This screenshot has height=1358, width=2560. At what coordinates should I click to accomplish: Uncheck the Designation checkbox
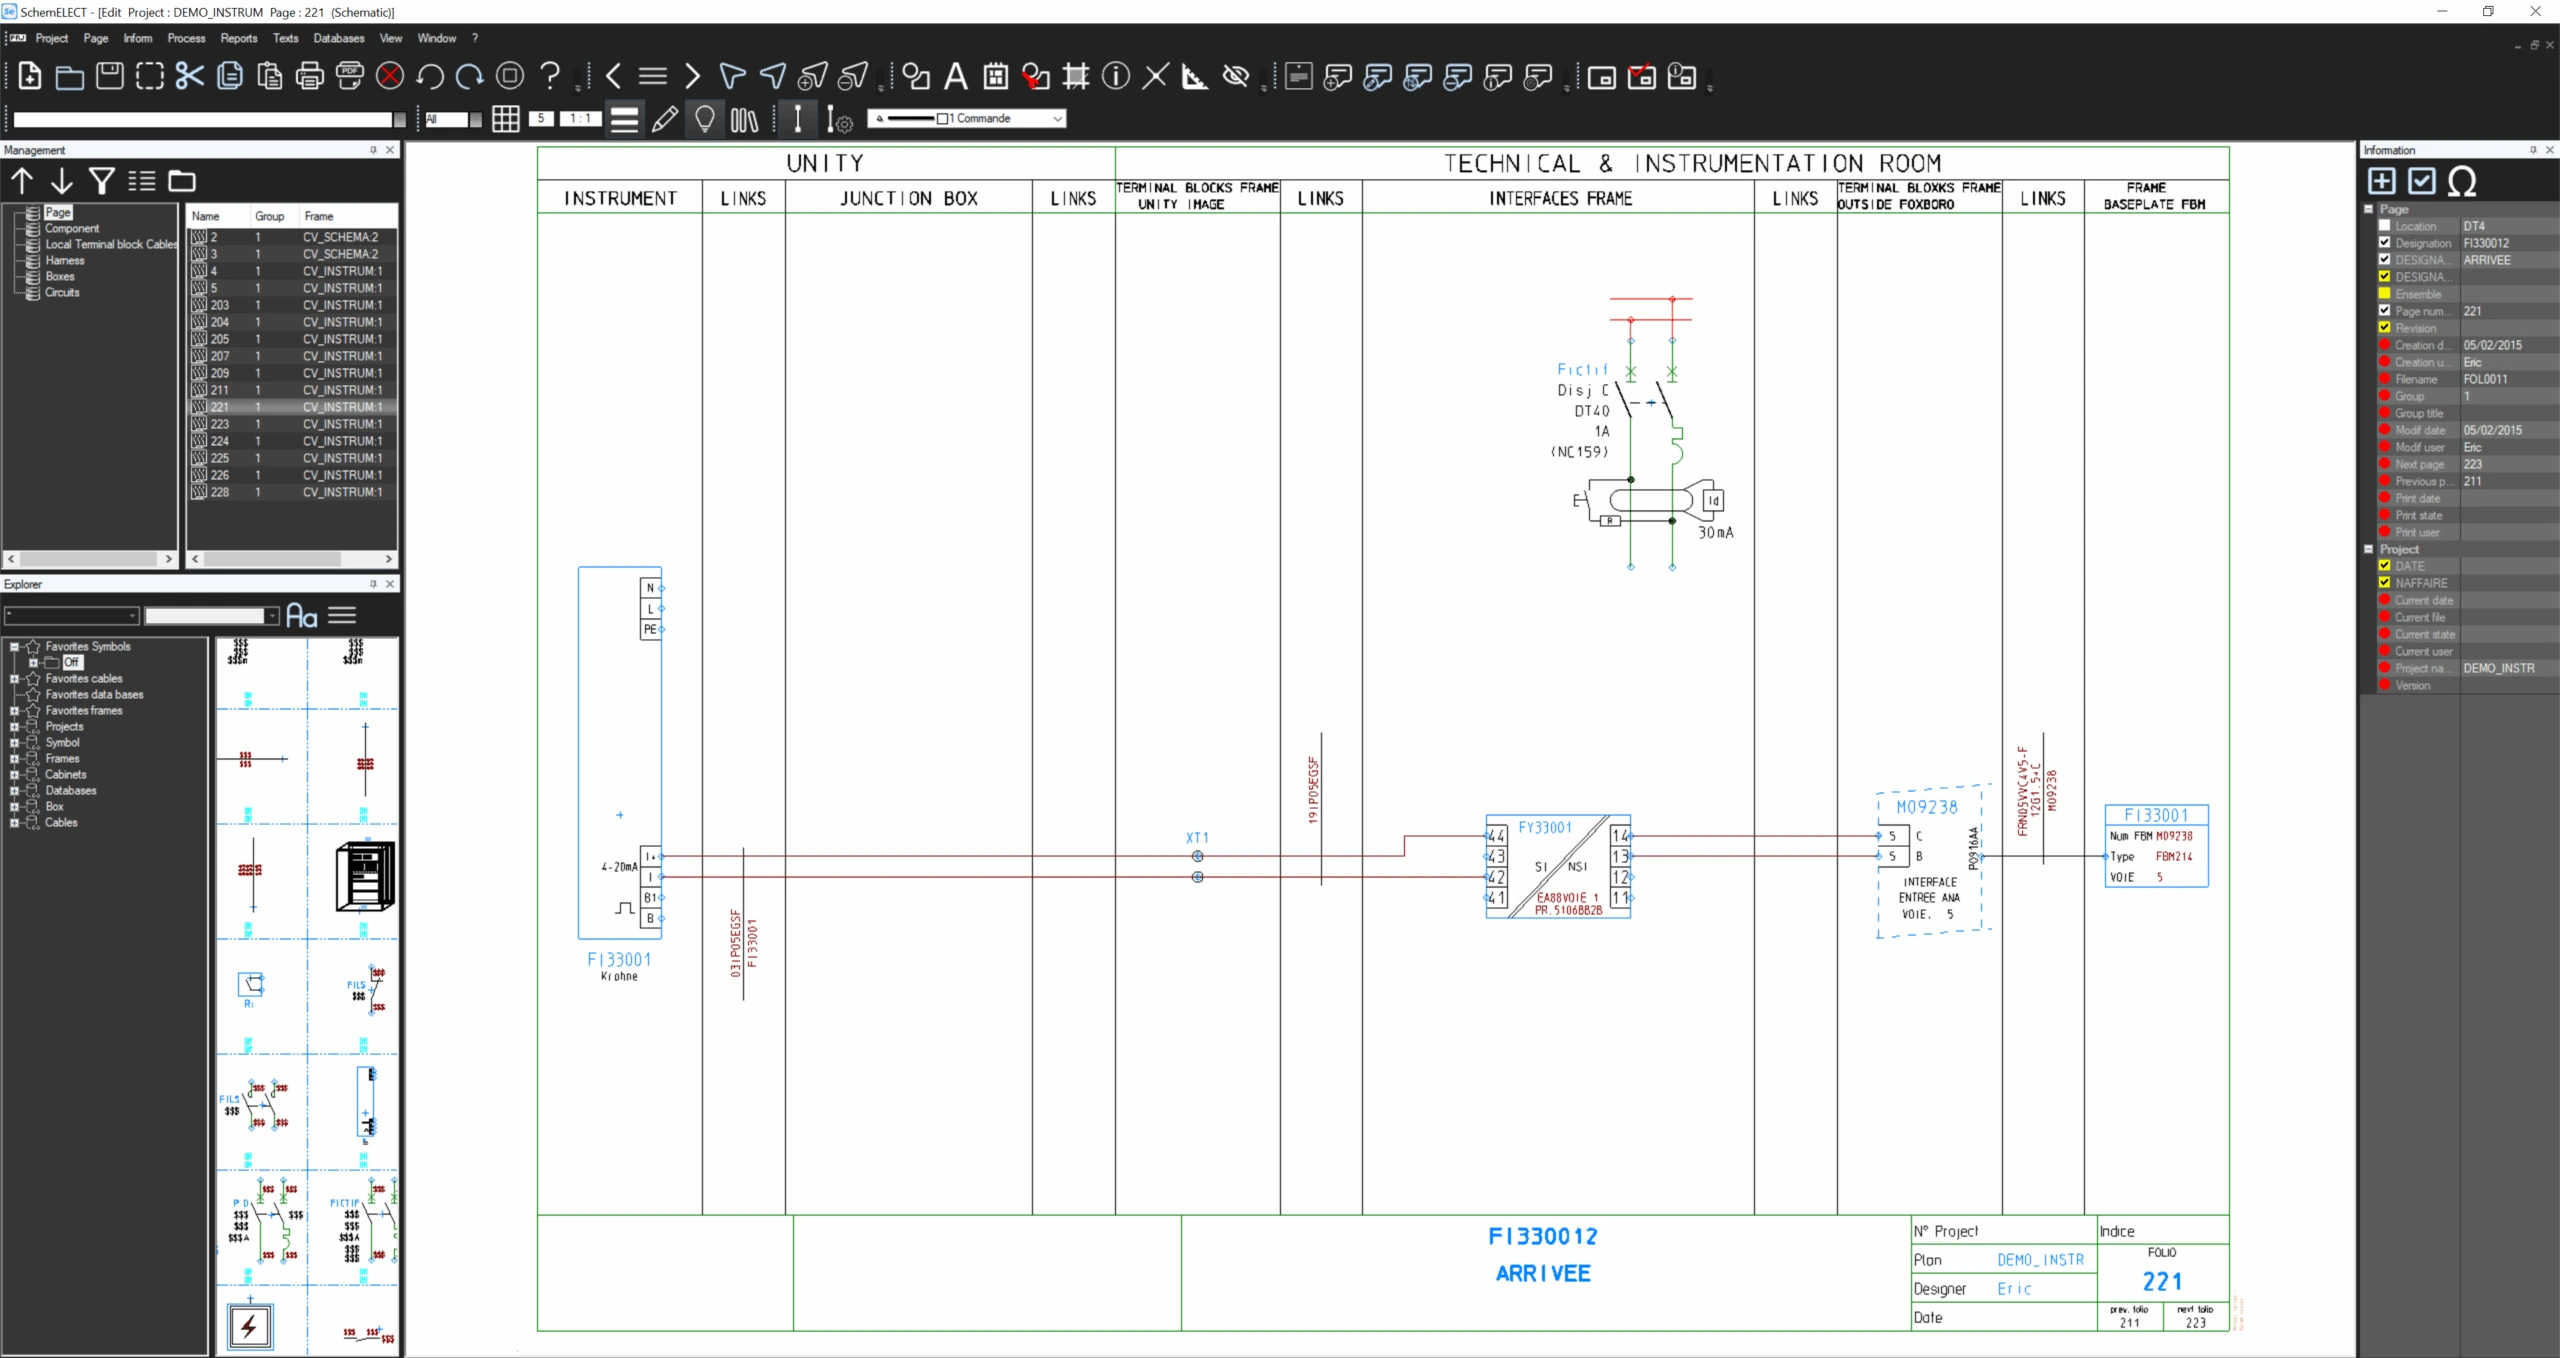(2384, 243)
